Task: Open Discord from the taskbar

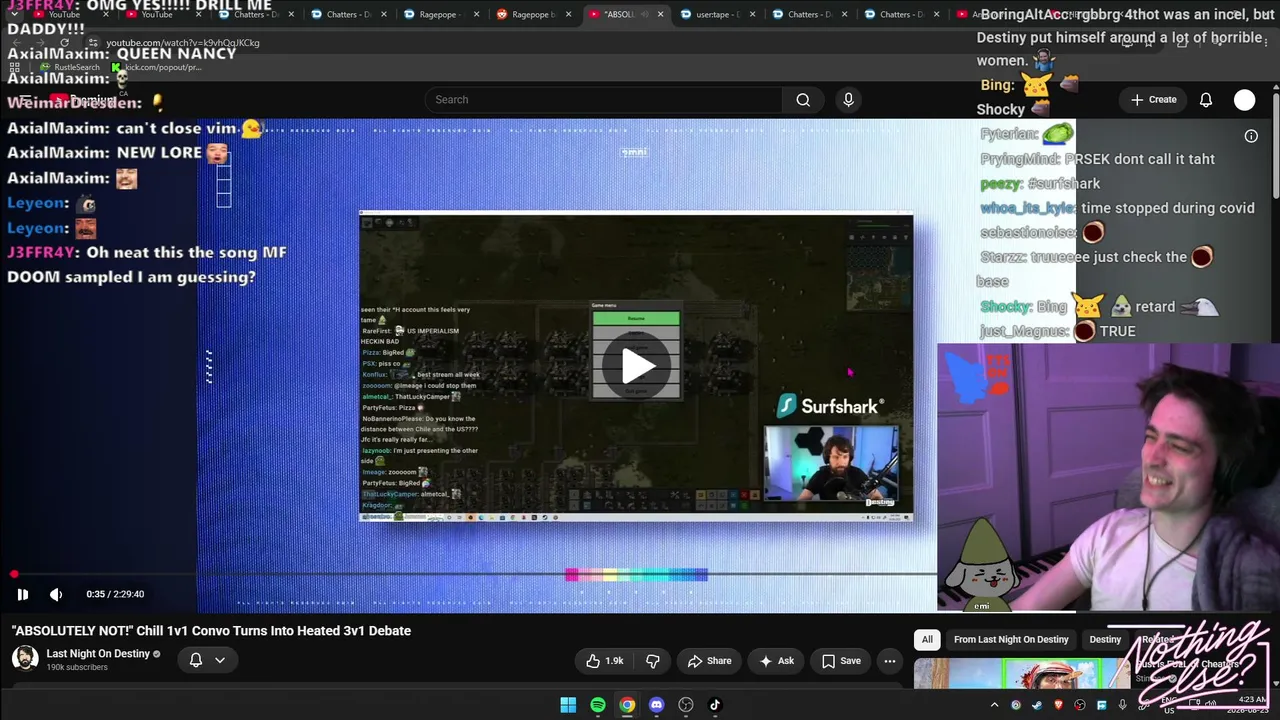Action: [656, 705]
